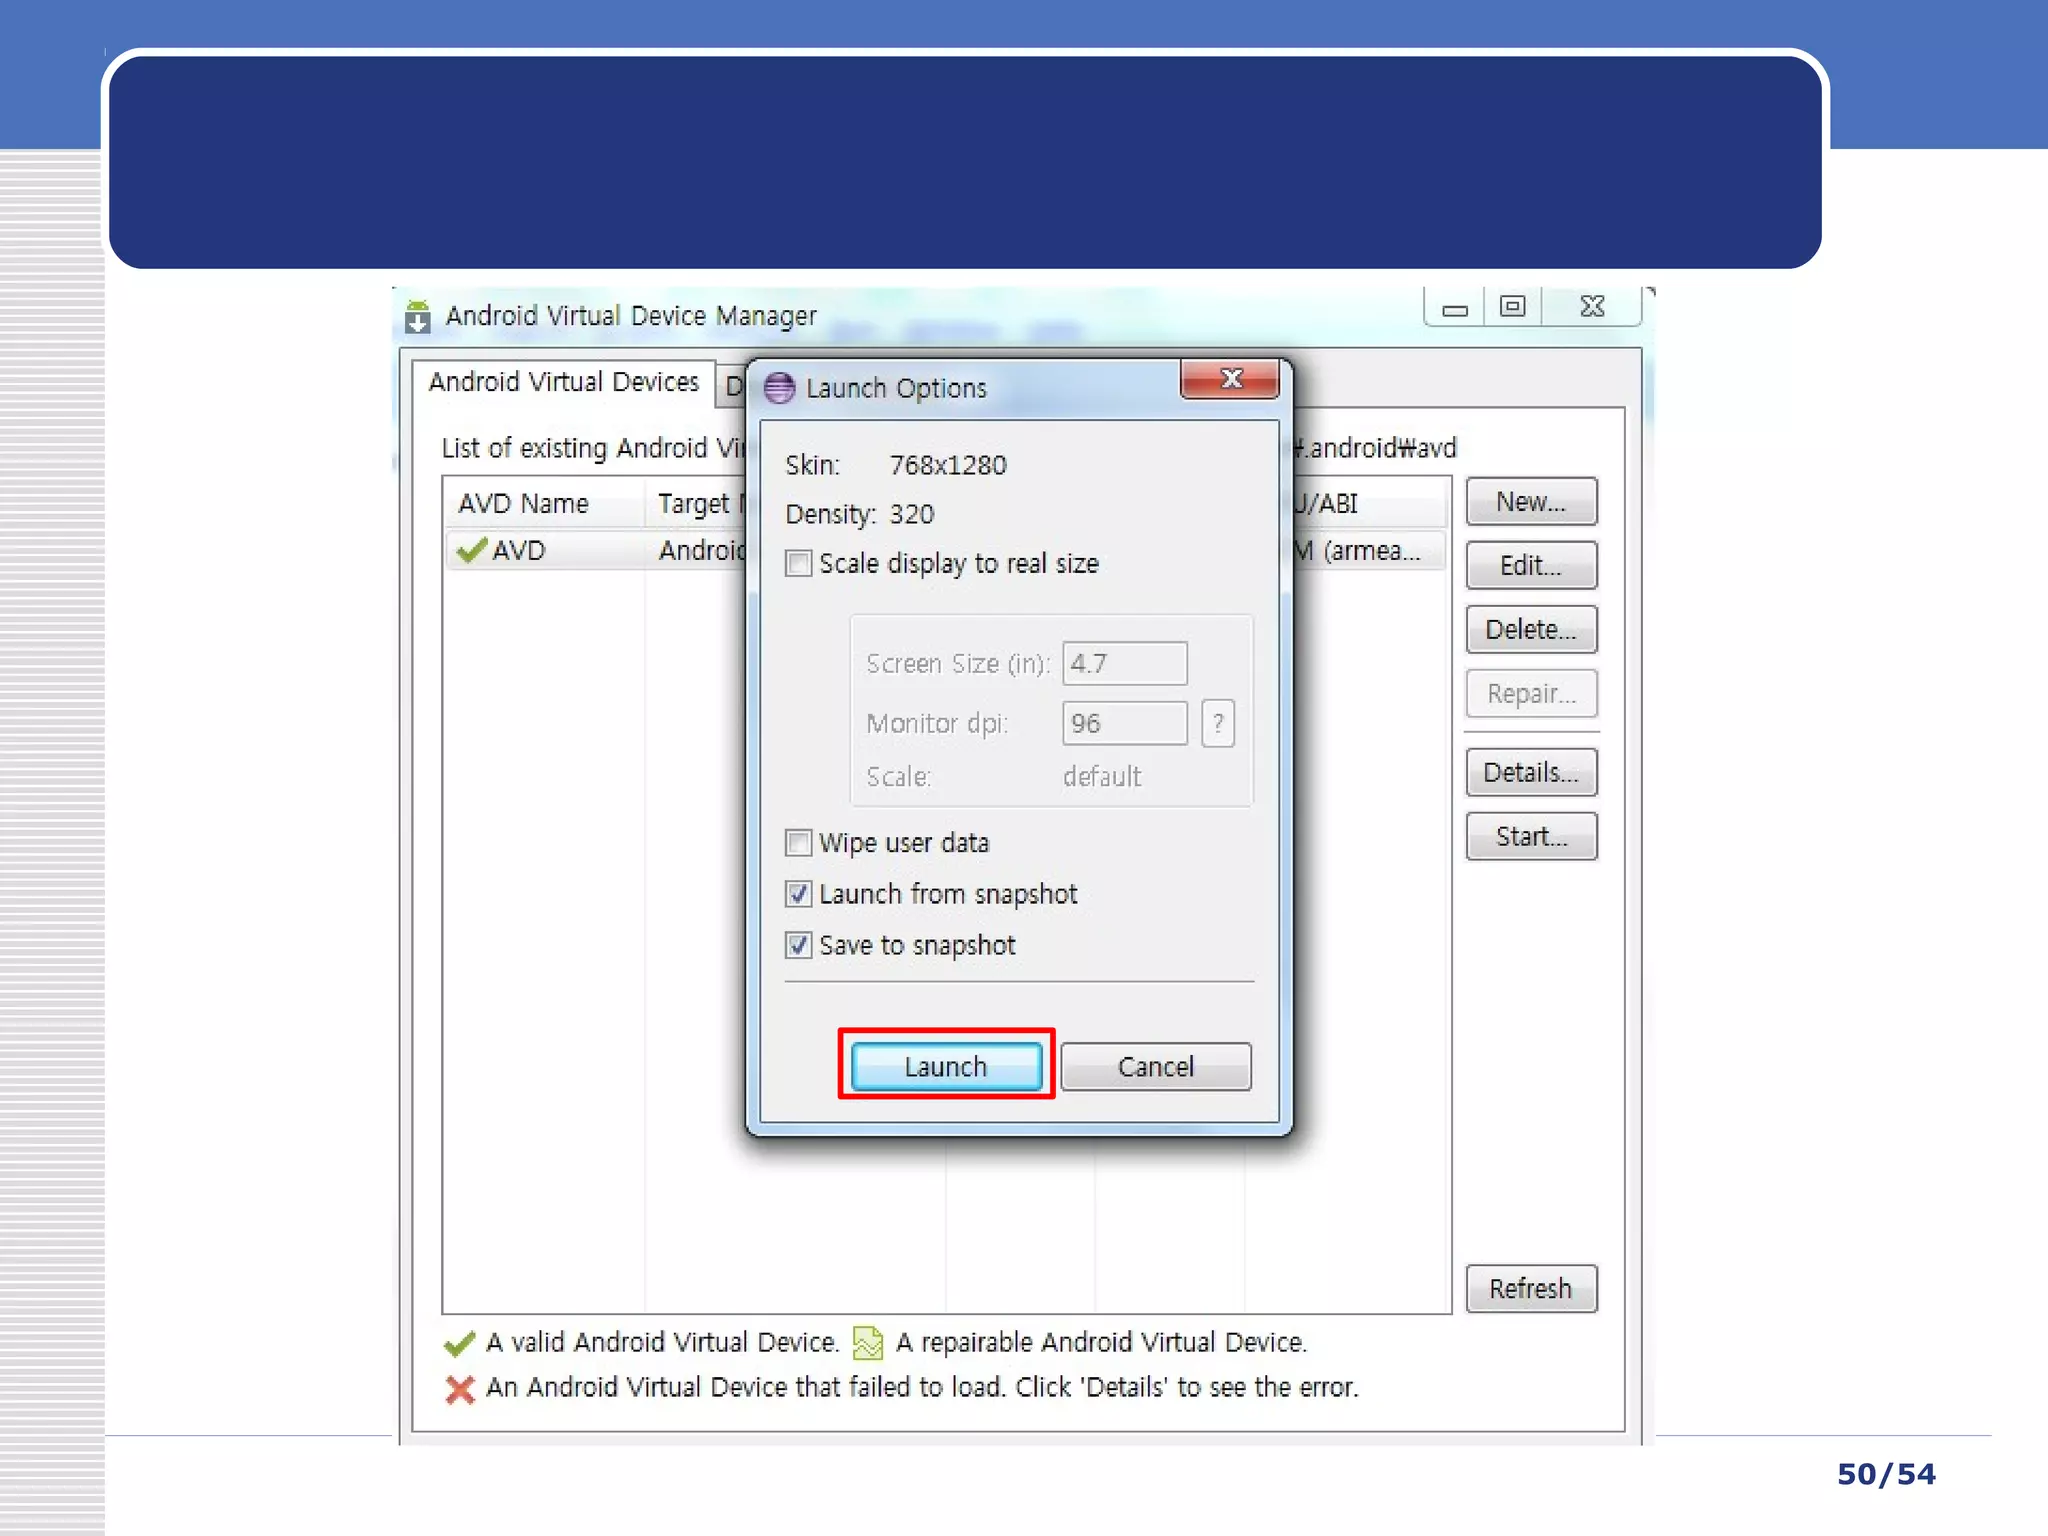
Task: Click the New... button in AVD Manager
Action: coord(1531,501)
